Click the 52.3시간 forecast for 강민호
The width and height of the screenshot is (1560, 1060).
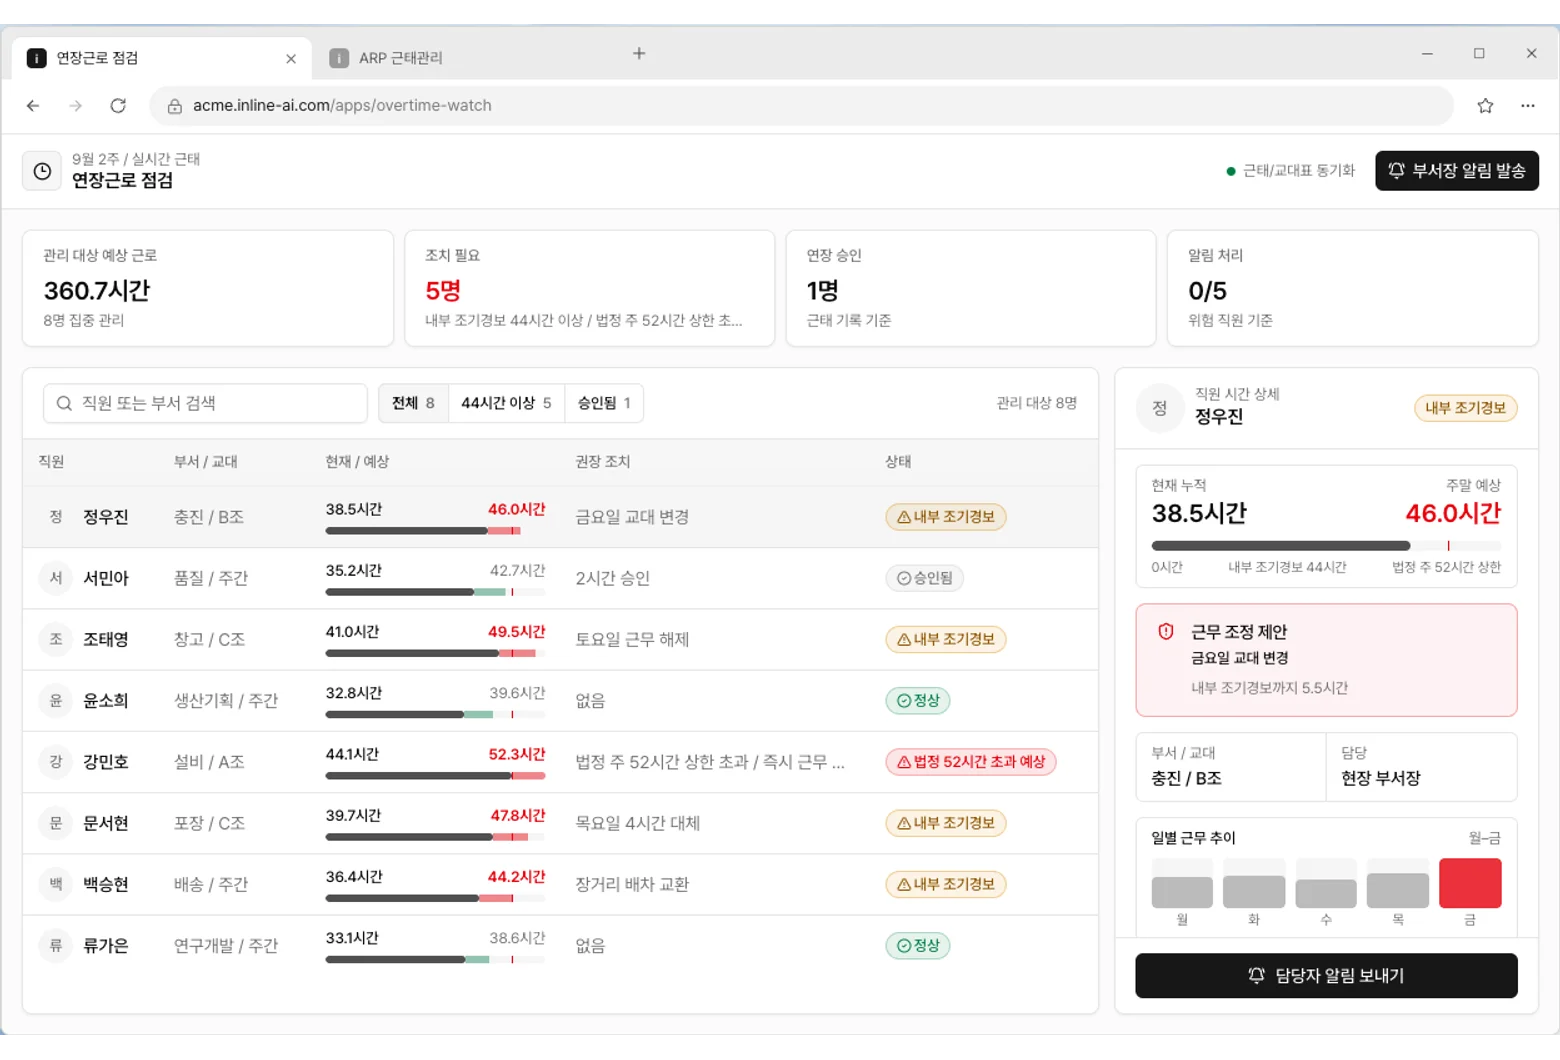pyautogui.click(x=517, y=754)
